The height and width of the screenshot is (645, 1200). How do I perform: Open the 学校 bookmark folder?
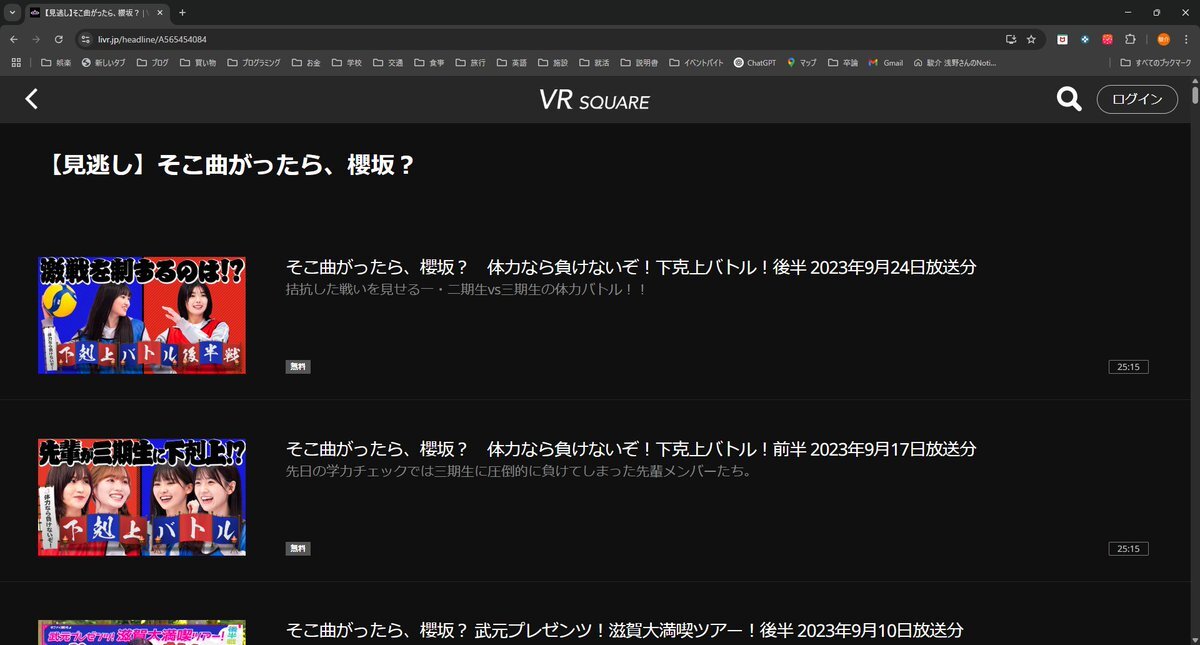[347, 62]
